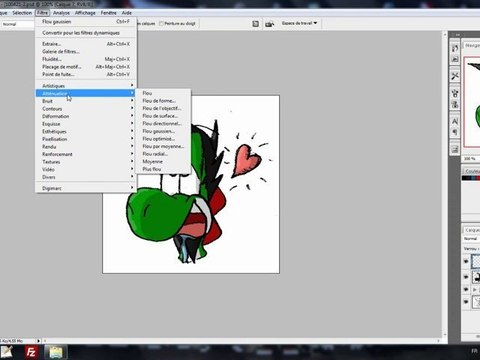Click the FR language indicator in tray
The height and width of the screenshot is (360, 480).
click(x=474, y=351)
